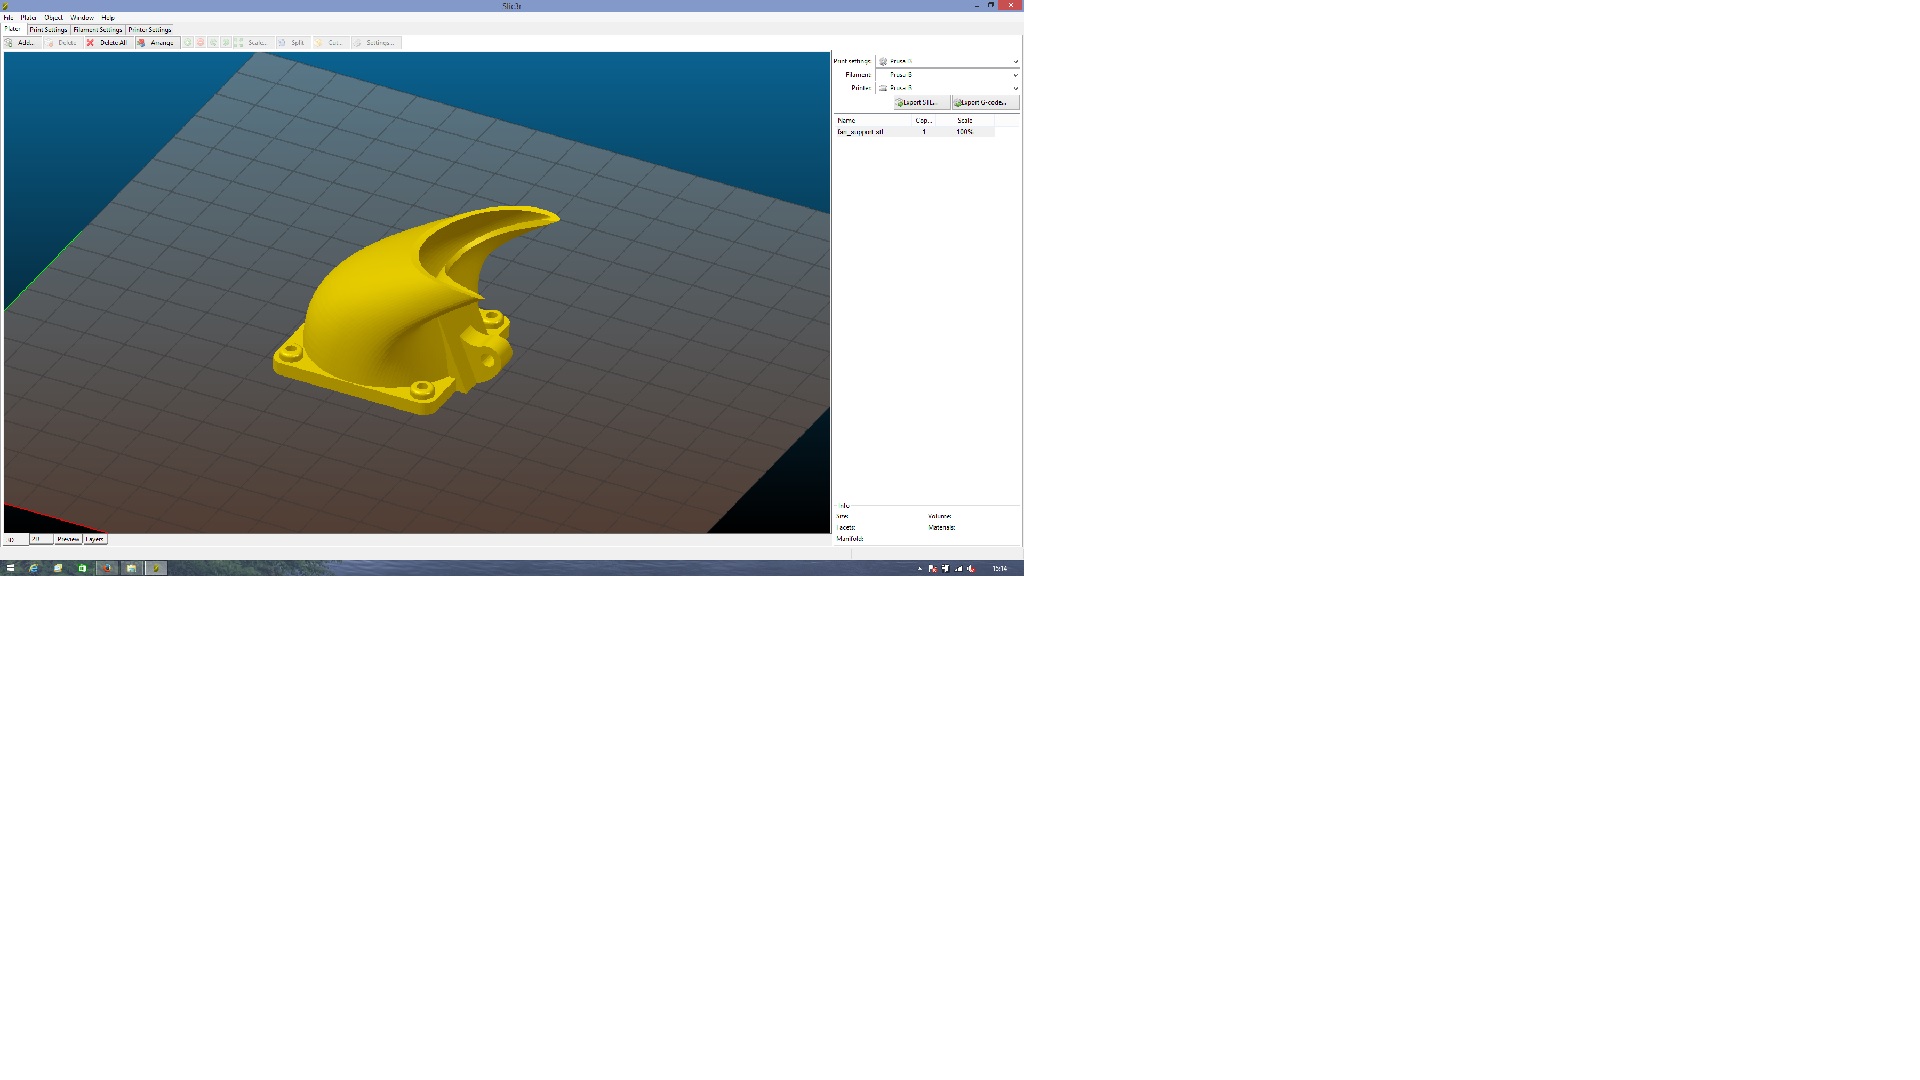This screenshot has height=1080, width=1920.
Task: Expand the Filament preset dropdown
Action: tap(1015, 75)
